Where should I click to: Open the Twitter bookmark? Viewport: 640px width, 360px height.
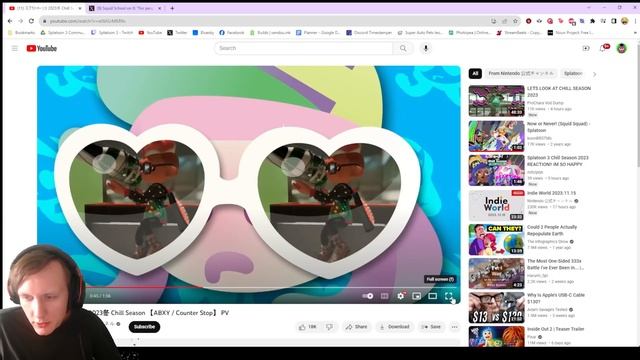pyautogui.click(x=177, y=32)
